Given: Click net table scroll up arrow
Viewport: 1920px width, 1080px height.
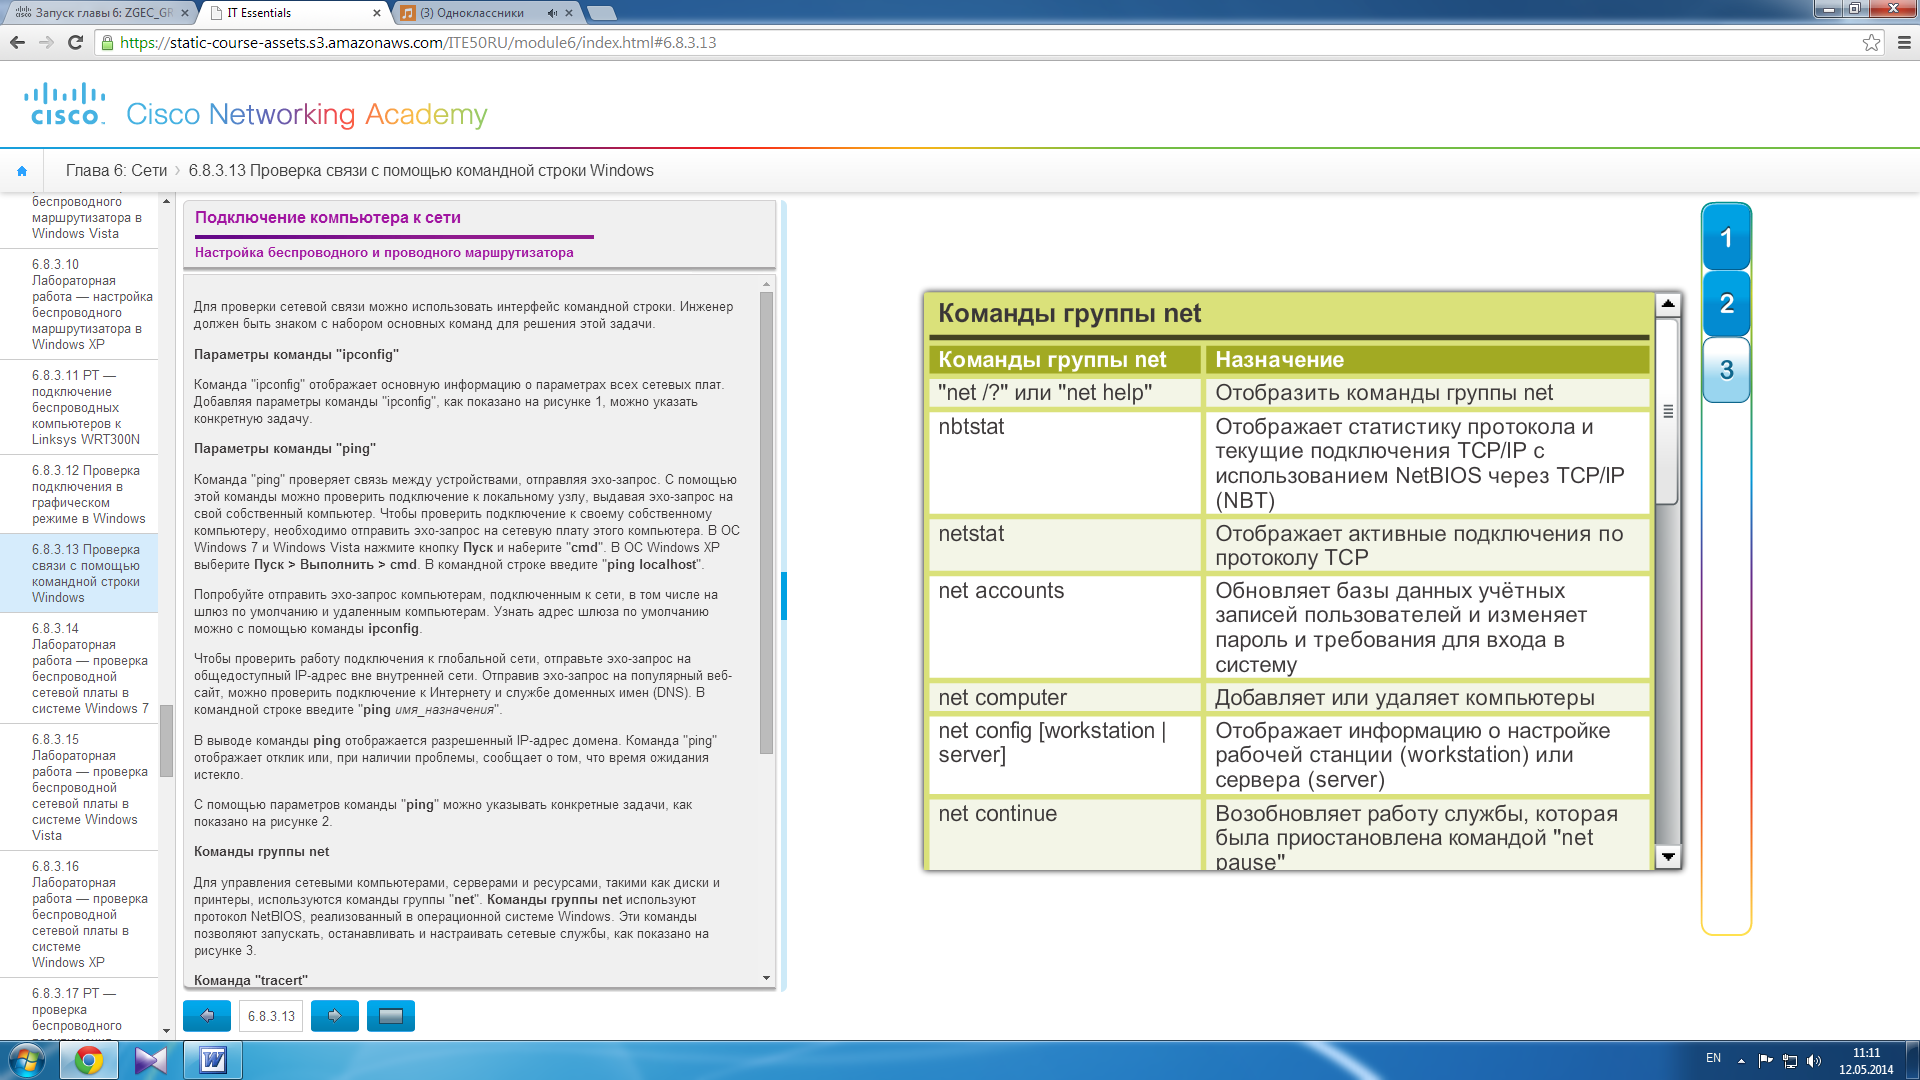Looking at the screenshot, I should pos(1667,304).
